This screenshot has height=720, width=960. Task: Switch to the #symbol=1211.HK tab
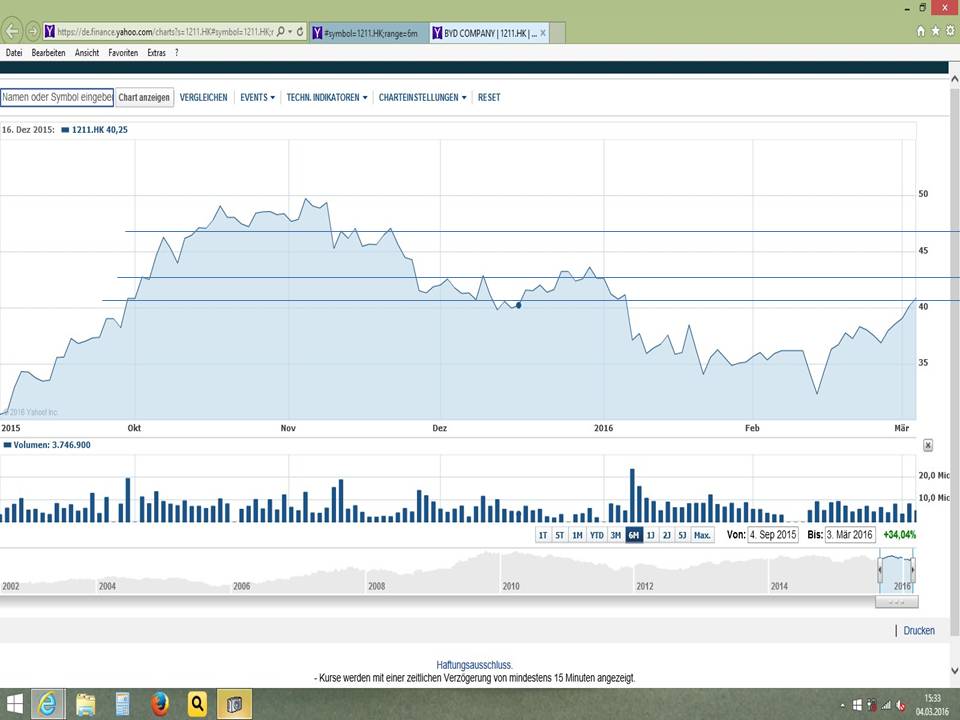pyautogui.click(x=369, y=33)
